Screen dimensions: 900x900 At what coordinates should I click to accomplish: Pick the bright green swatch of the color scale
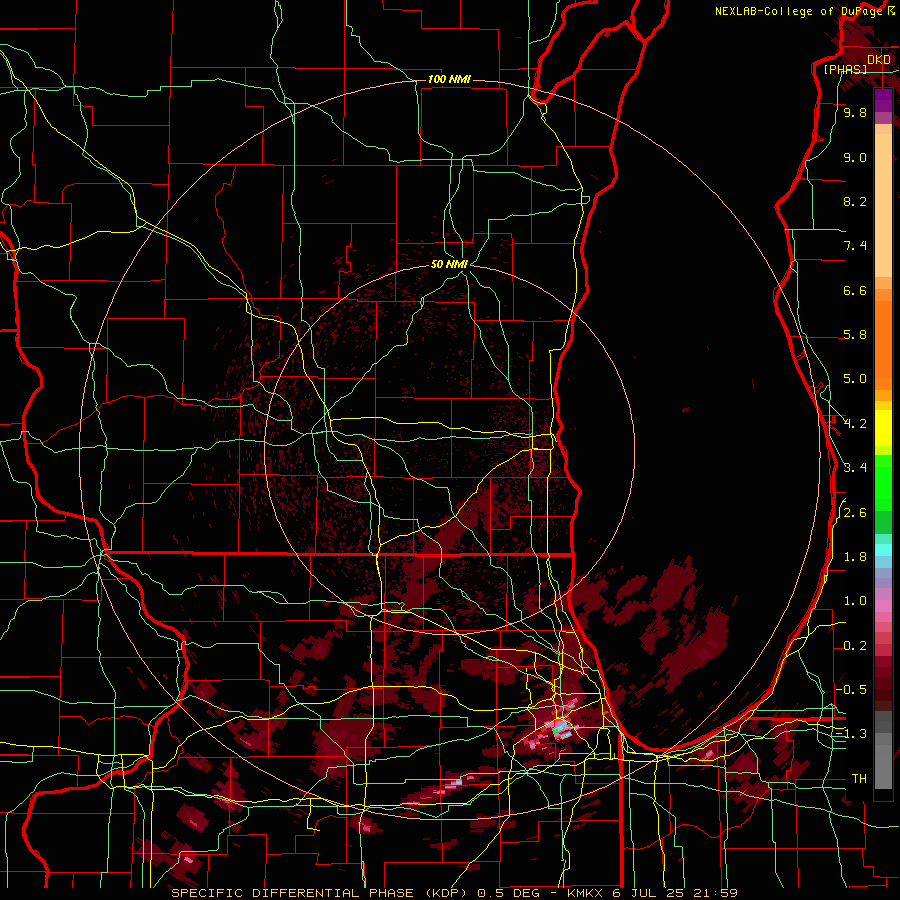883,484
